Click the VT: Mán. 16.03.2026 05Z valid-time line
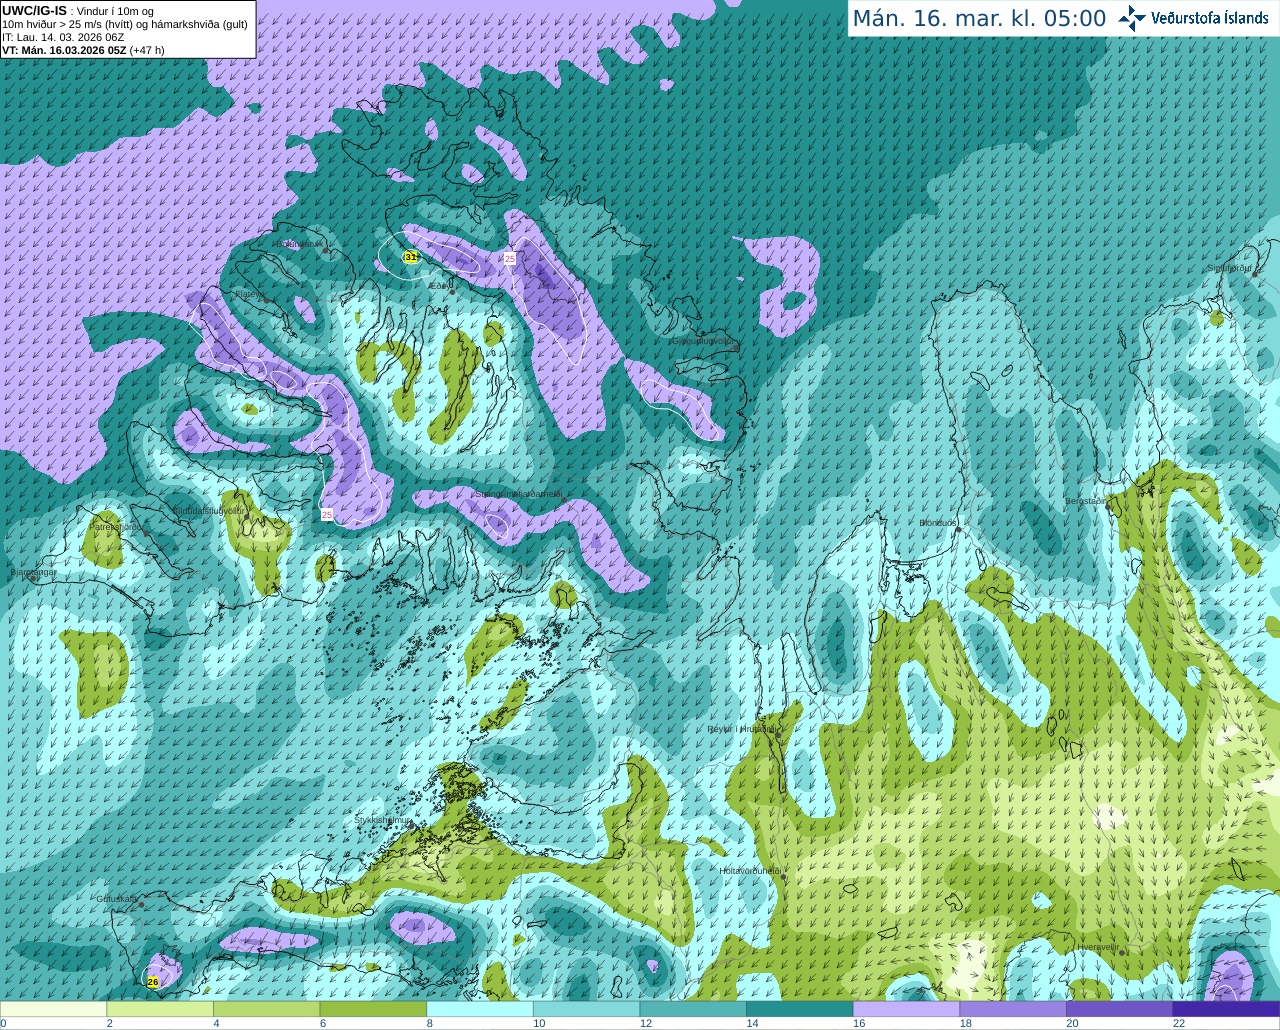This screenshot has height=1030, width=1280. coord(83,50)
